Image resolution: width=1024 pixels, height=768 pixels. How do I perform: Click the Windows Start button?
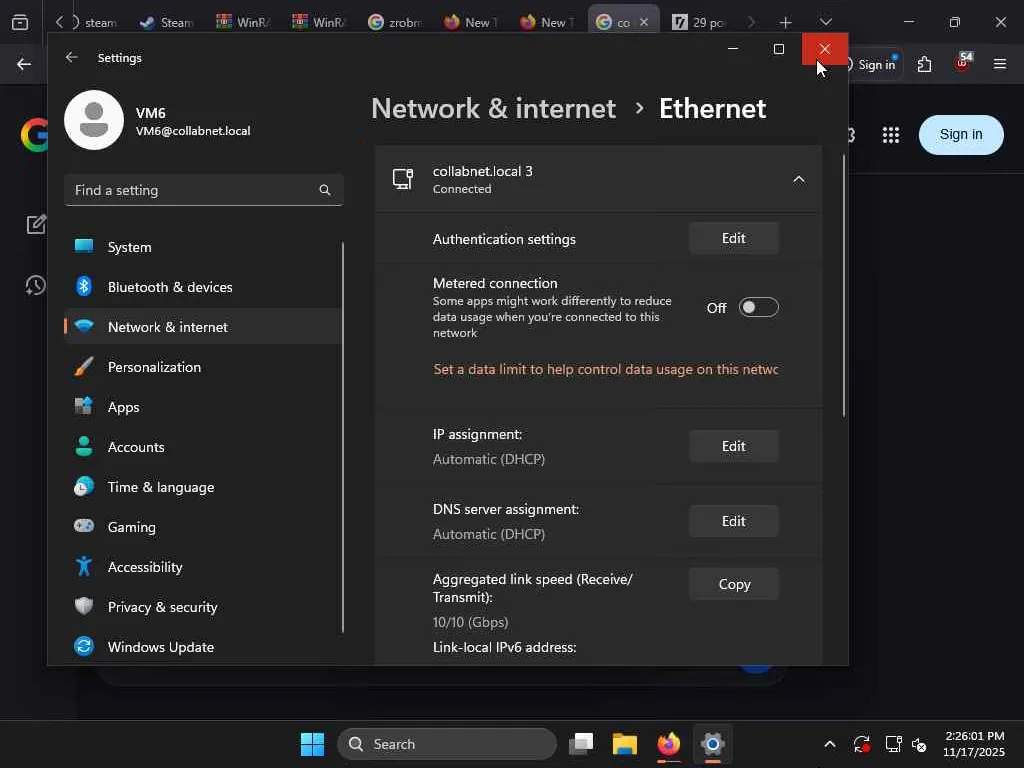312,744
